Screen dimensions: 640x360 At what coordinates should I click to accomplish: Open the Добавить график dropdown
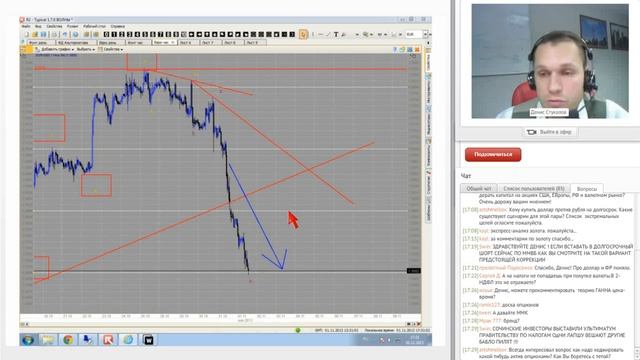coord(57,49)
